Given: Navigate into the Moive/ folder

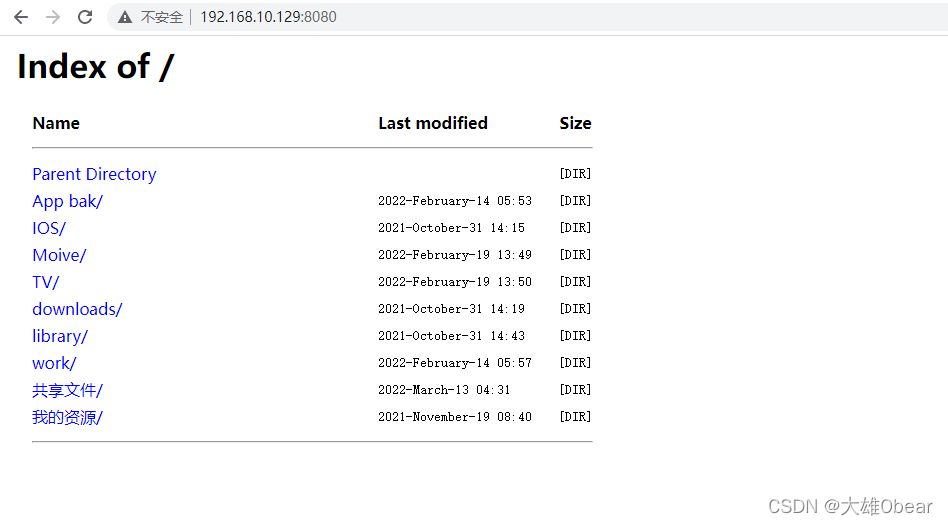Looking at the screenshot, I should pos(59,255).
